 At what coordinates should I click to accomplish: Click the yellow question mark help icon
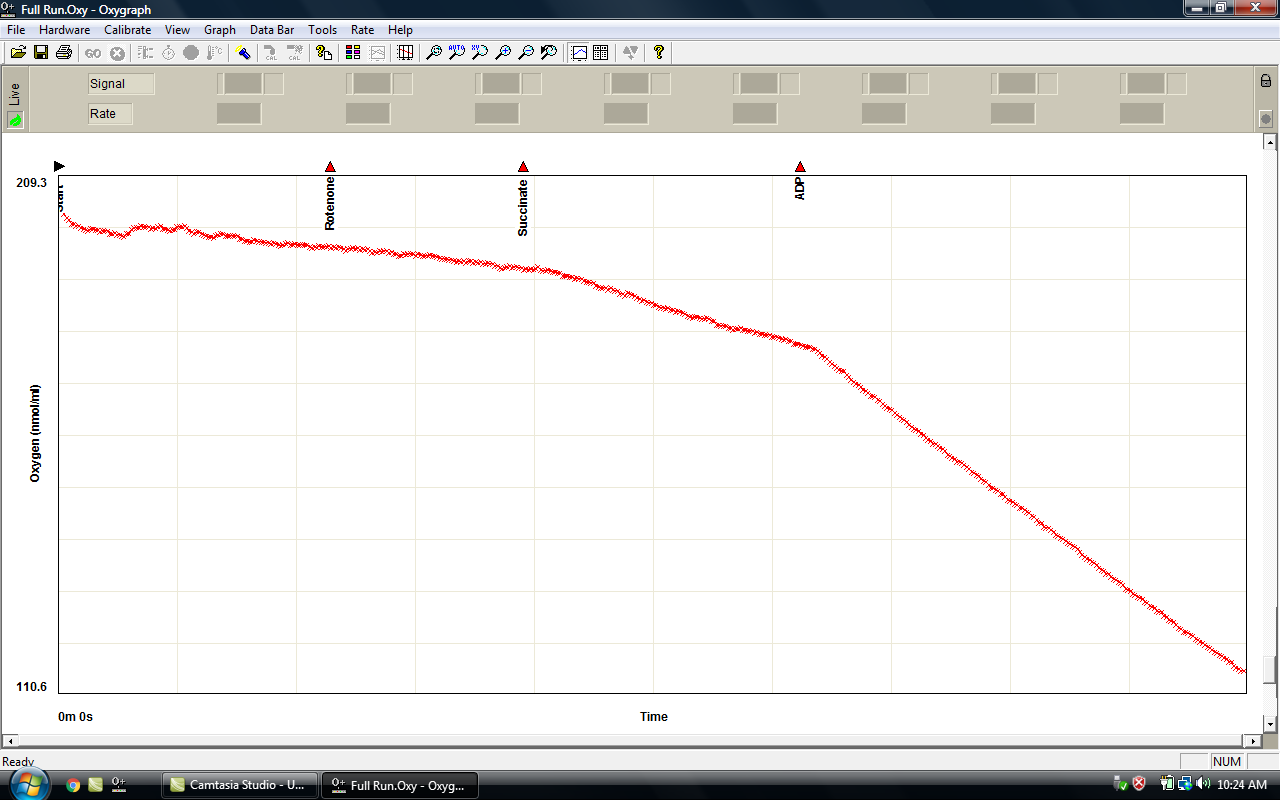tap(659, 52)
